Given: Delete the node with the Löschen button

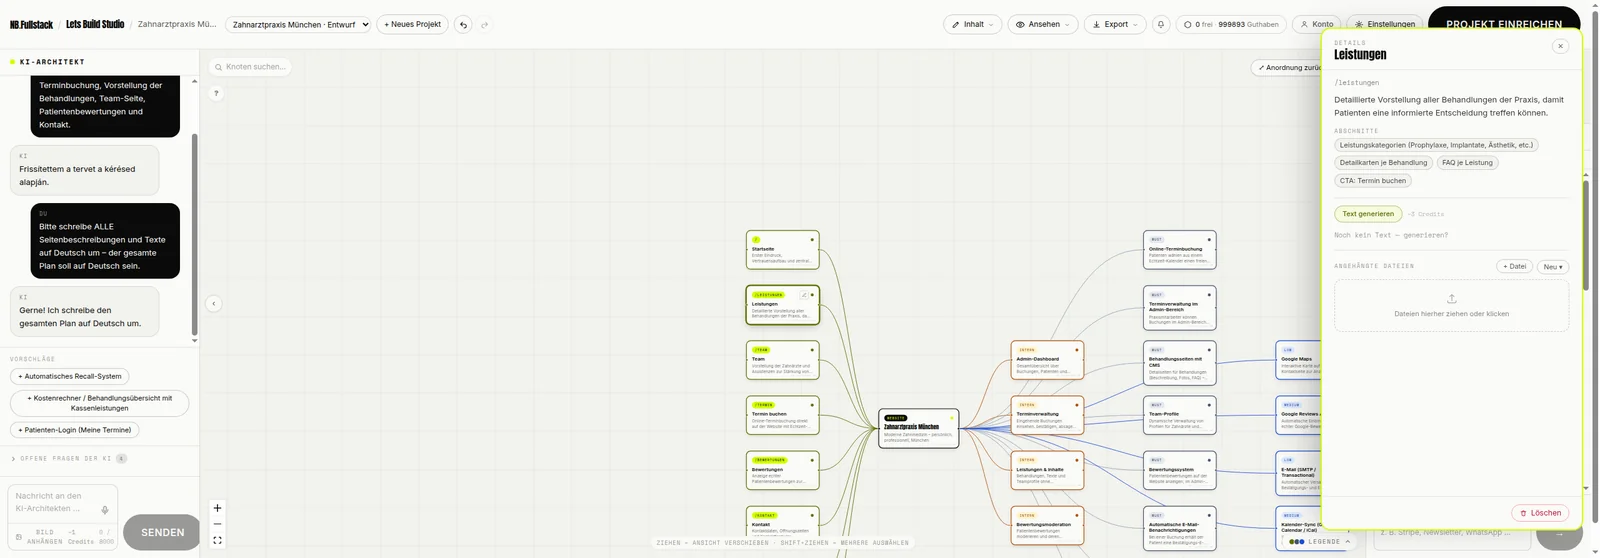Looking at the screenshot, I should pos(1540,513).
